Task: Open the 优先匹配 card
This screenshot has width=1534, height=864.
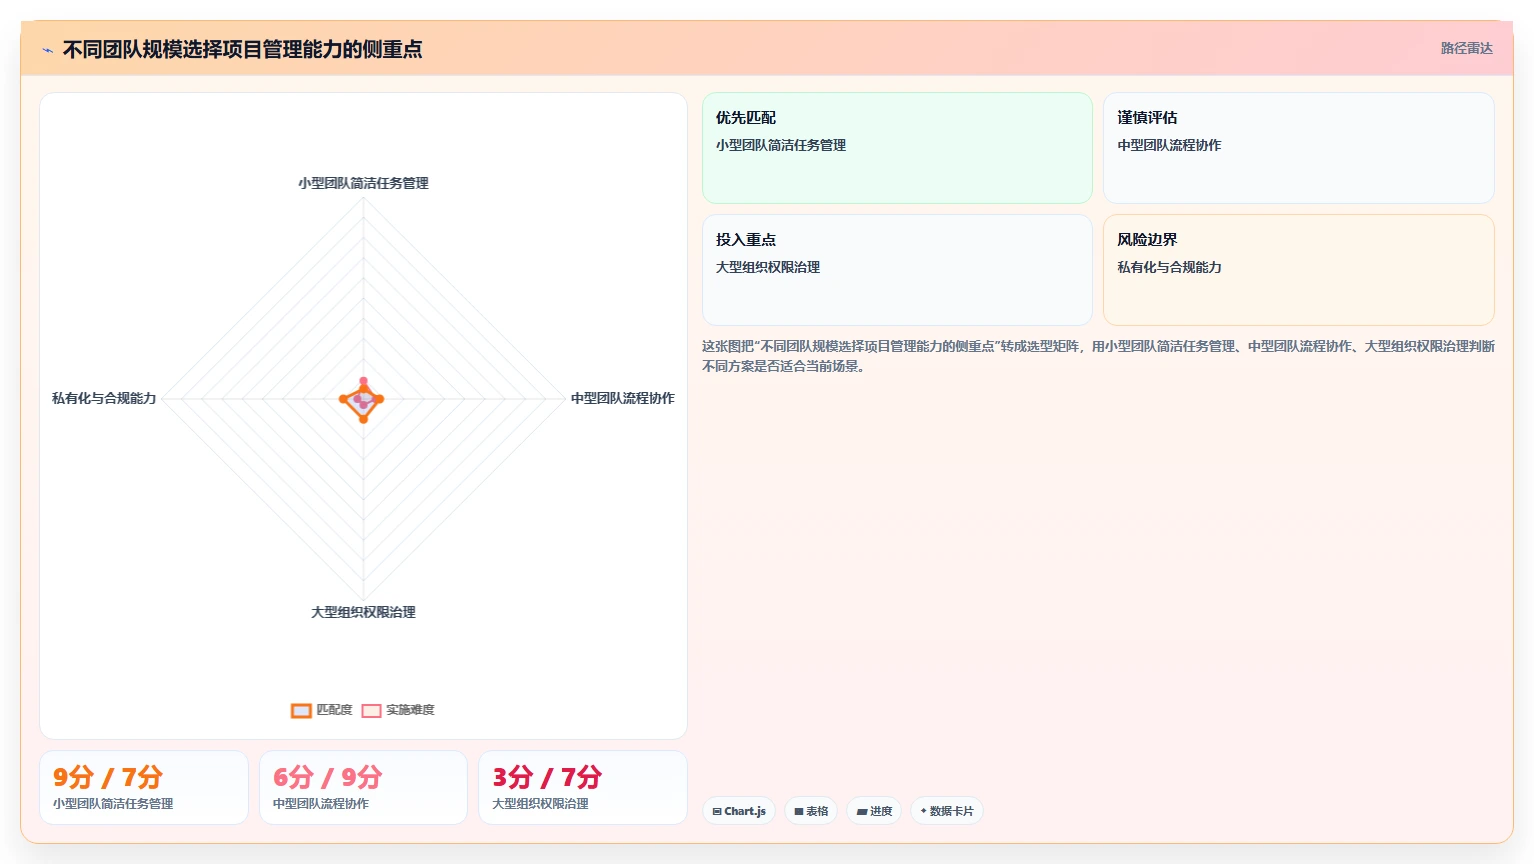Action: pyautogui.click(x=897, y=148)
